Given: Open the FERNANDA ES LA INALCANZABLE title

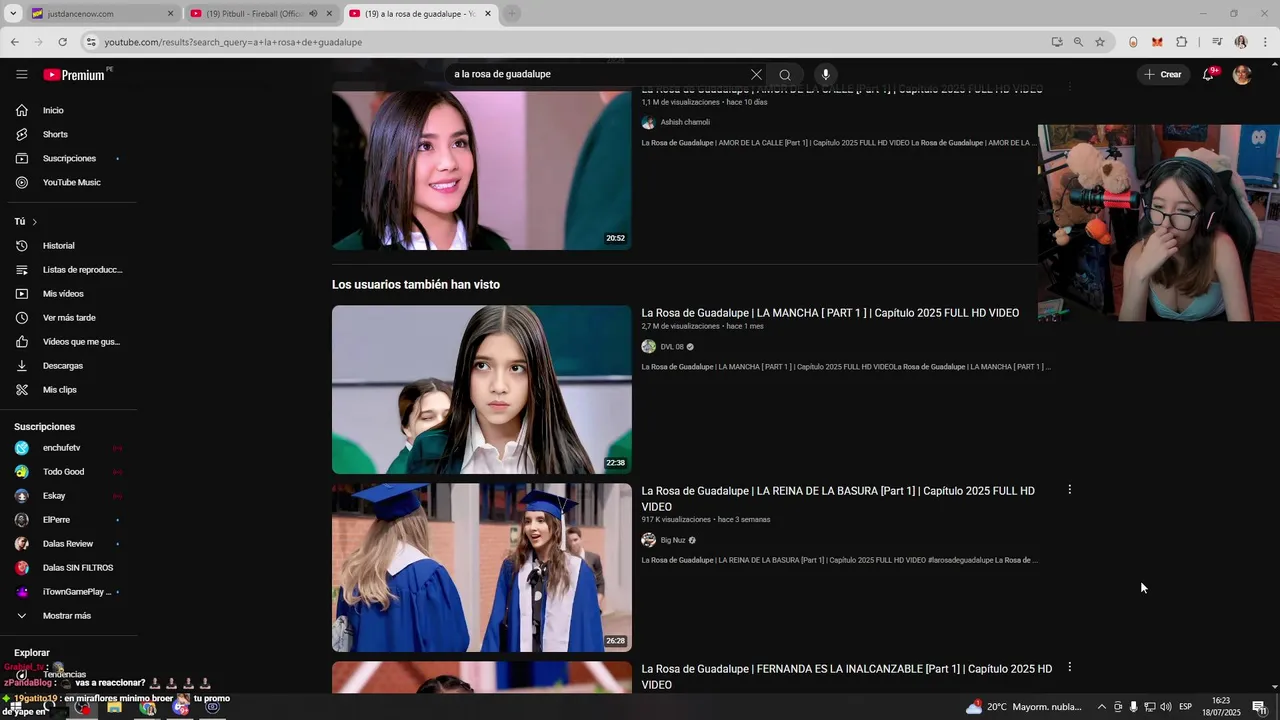Looking at the screenshot, I should (x=846, y=677).
